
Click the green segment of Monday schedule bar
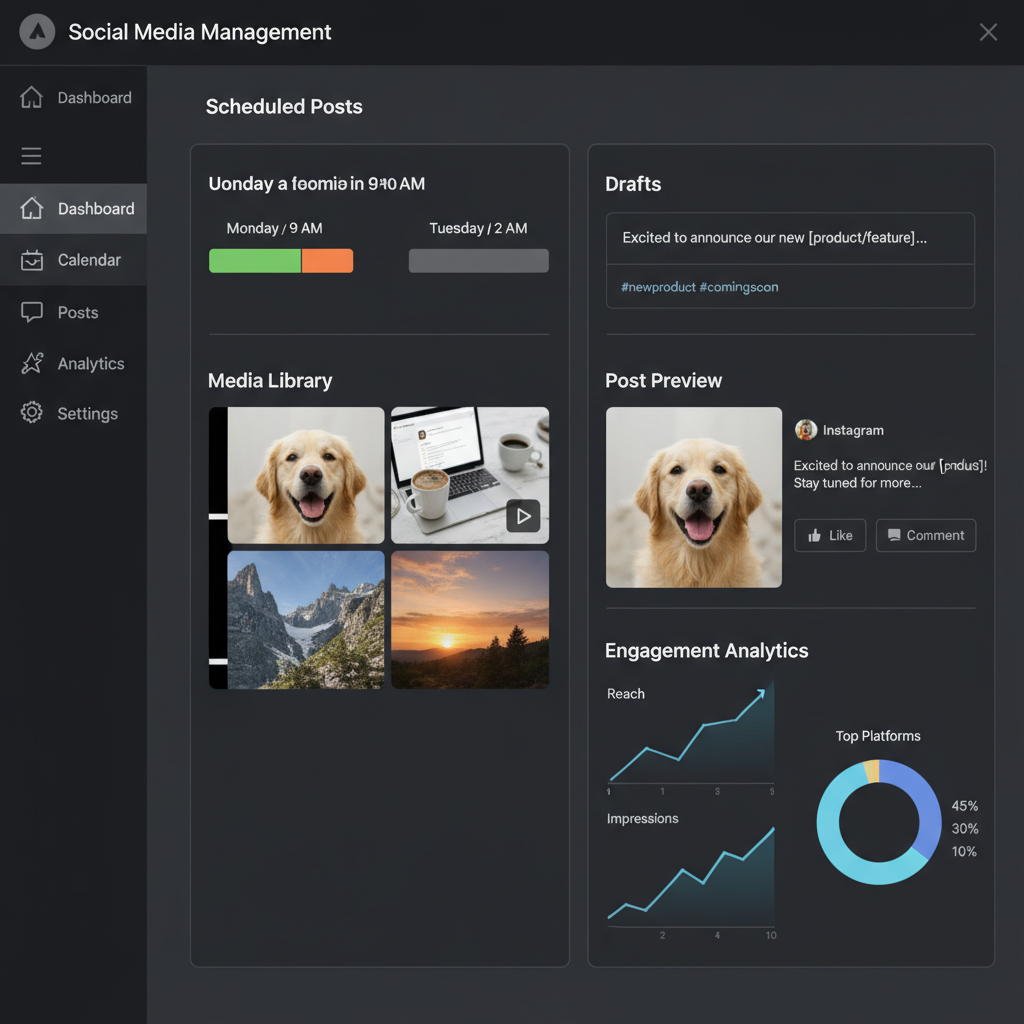coord(255,261)
